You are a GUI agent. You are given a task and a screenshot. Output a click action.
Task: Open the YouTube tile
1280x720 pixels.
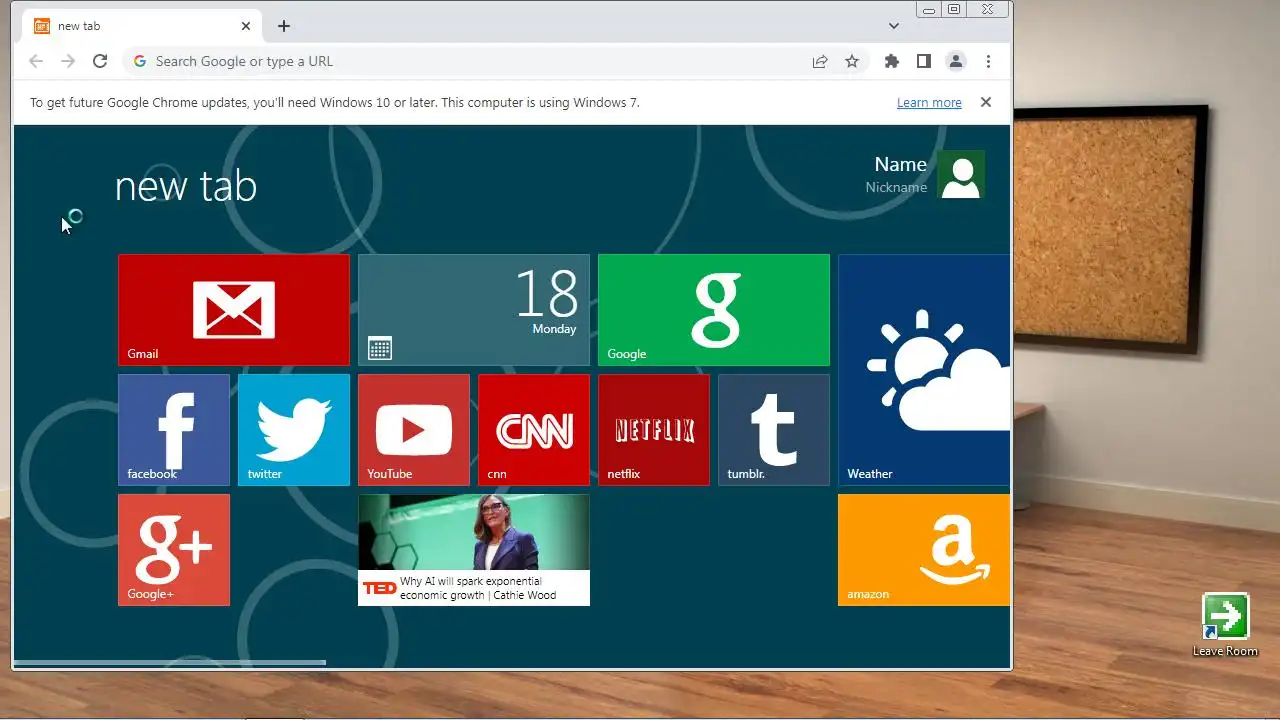(414, 430)
